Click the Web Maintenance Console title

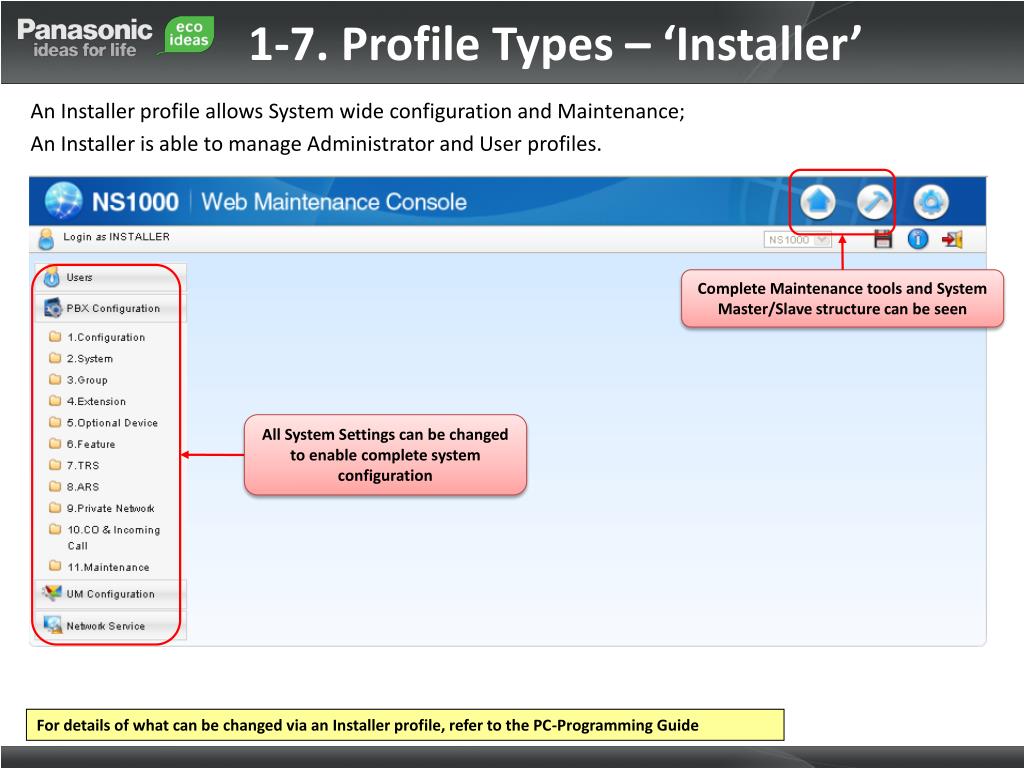click(334, 201)
